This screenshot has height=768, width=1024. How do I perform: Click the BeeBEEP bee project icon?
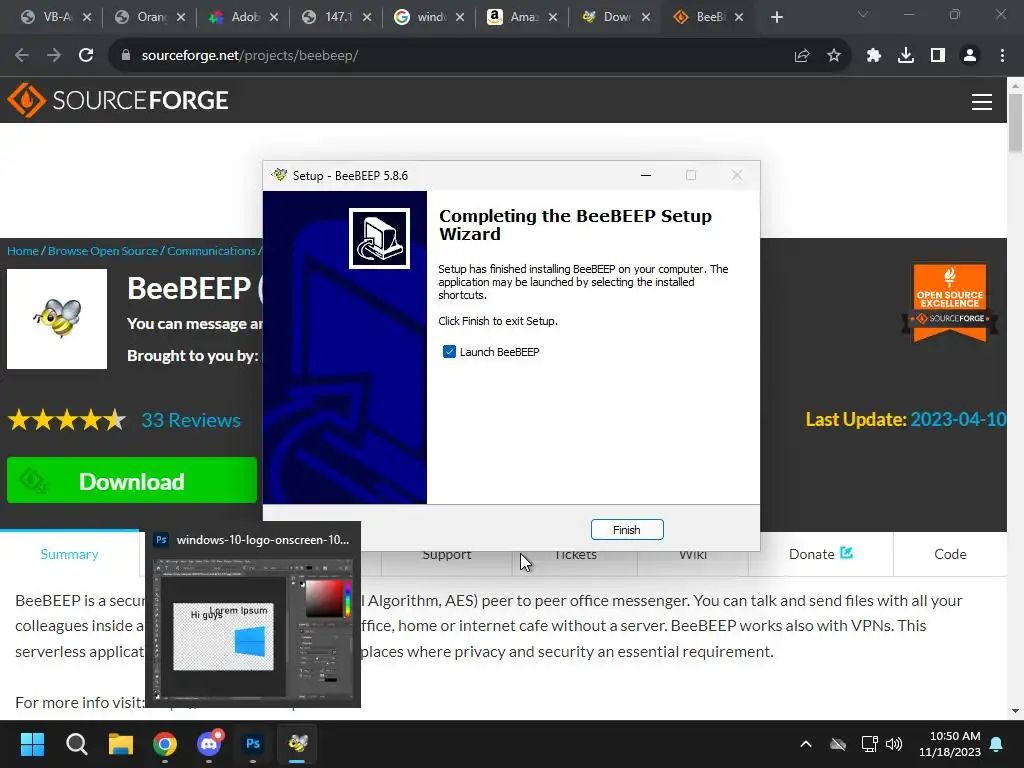point(57,319)
